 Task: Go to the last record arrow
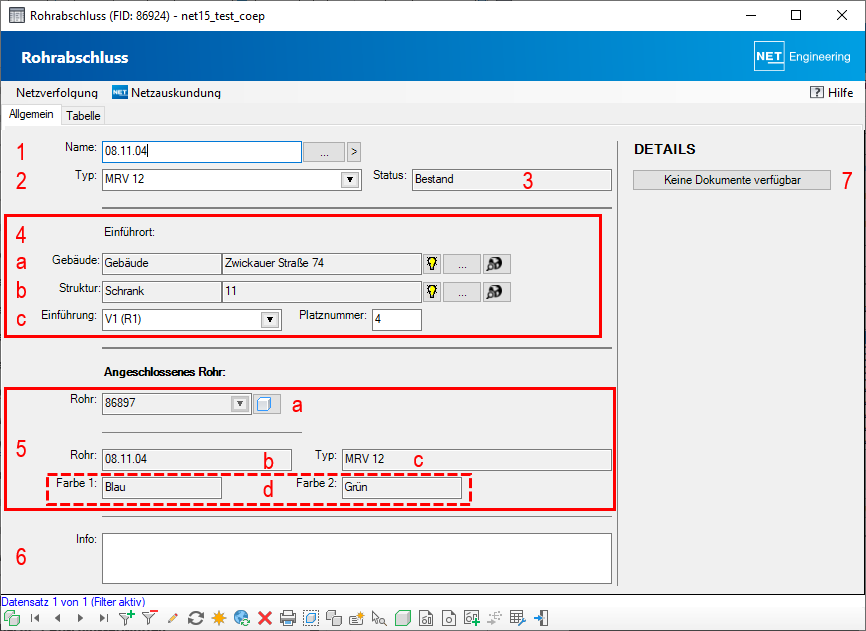[103, 619]
